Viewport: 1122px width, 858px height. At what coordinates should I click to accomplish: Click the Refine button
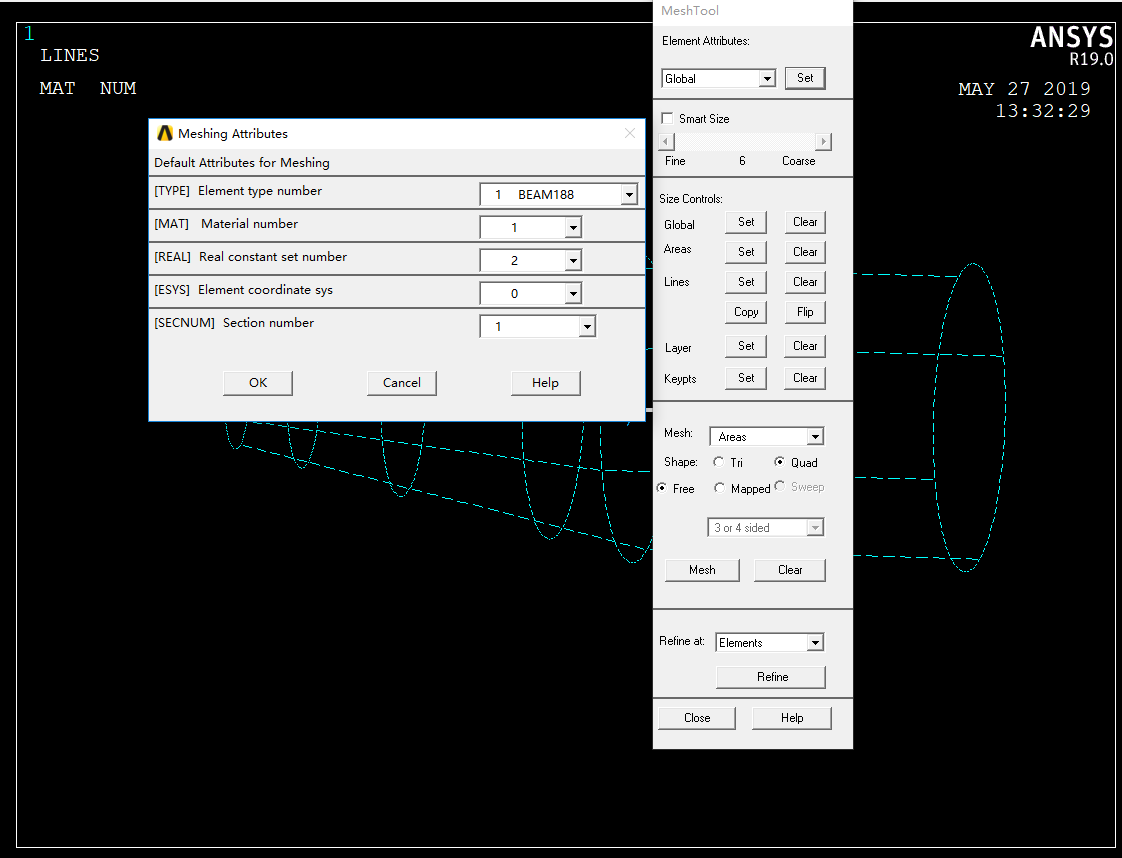click(771, 677)
